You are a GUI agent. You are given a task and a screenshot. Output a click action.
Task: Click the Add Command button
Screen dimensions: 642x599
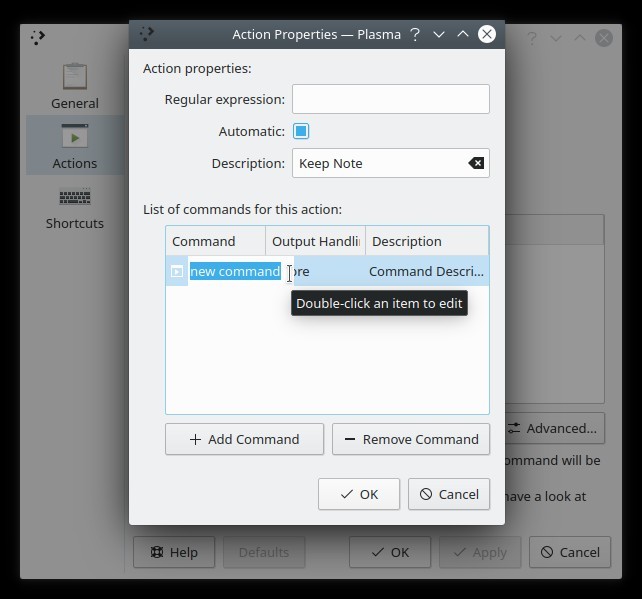pos(244,439)
